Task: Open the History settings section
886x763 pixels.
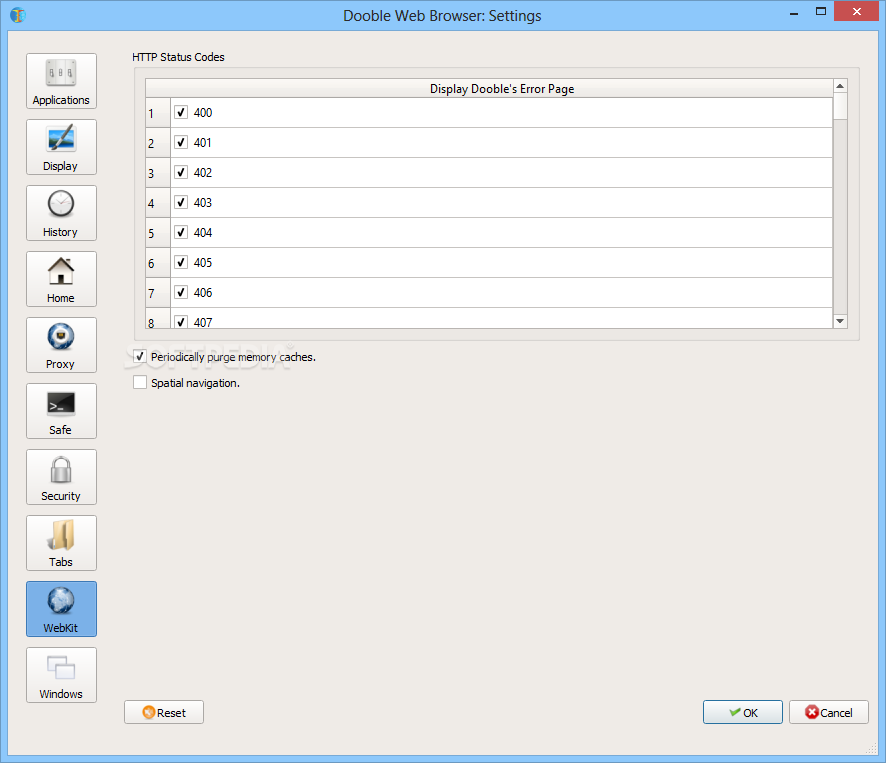Action: click(61, 213)
